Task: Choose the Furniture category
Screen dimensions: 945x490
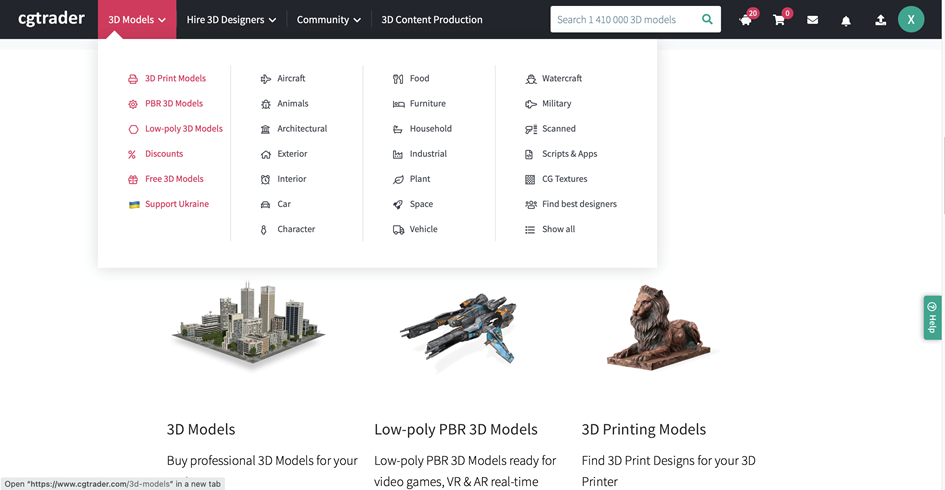Action: click(427, 103)
